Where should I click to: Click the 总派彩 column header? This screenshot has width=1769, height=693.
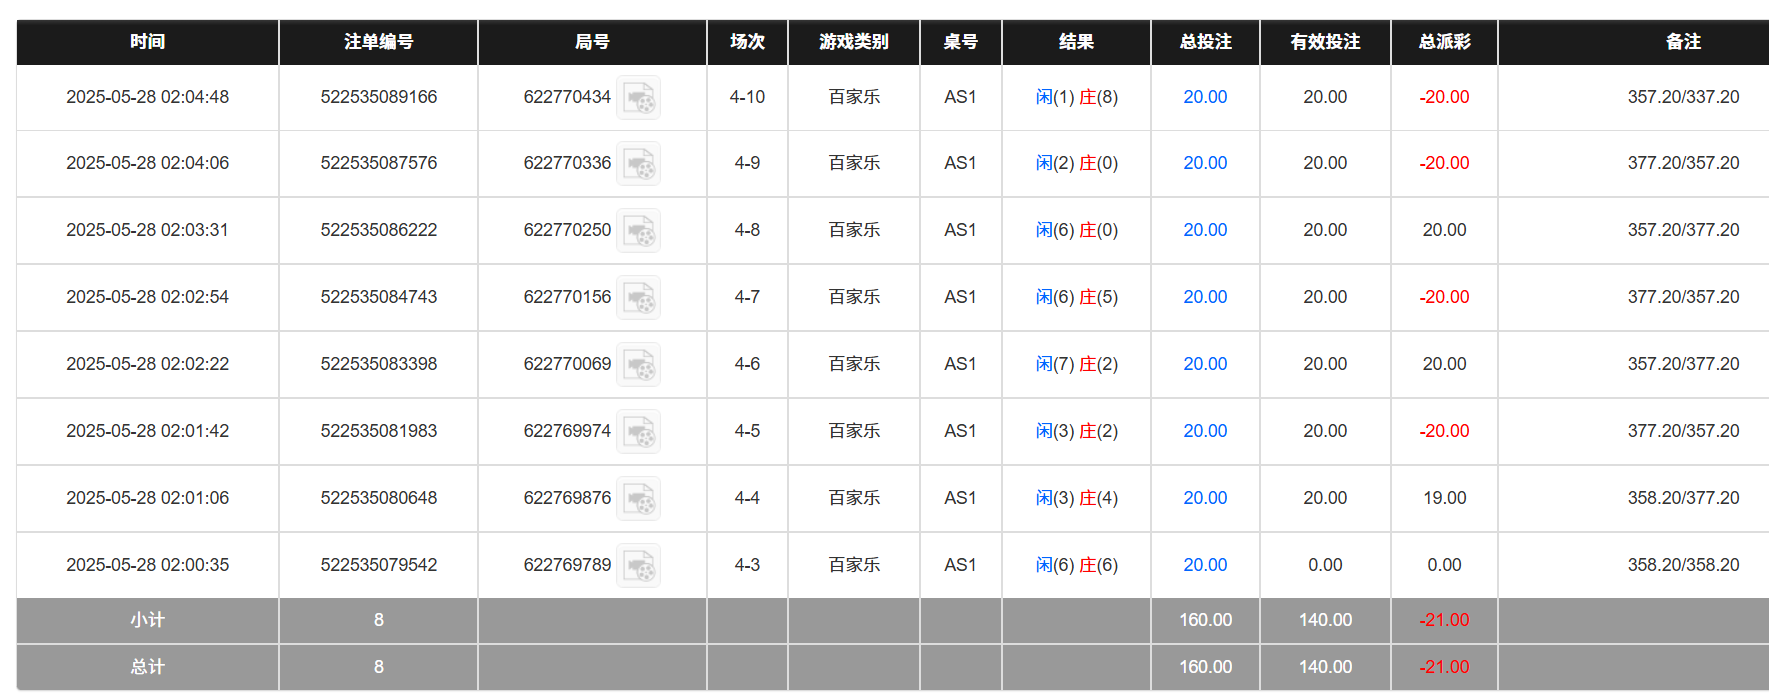(1444, 42)
